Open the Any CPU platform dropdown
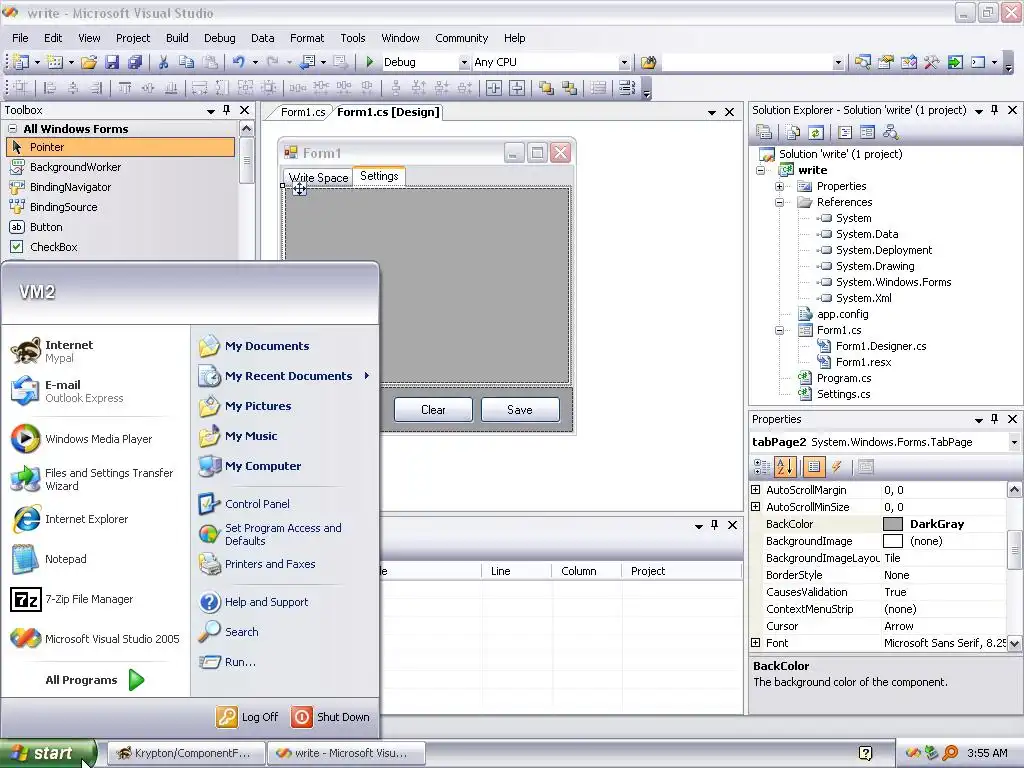The width and height of the screenshot is (1024, 768). [x=624, y=63]
